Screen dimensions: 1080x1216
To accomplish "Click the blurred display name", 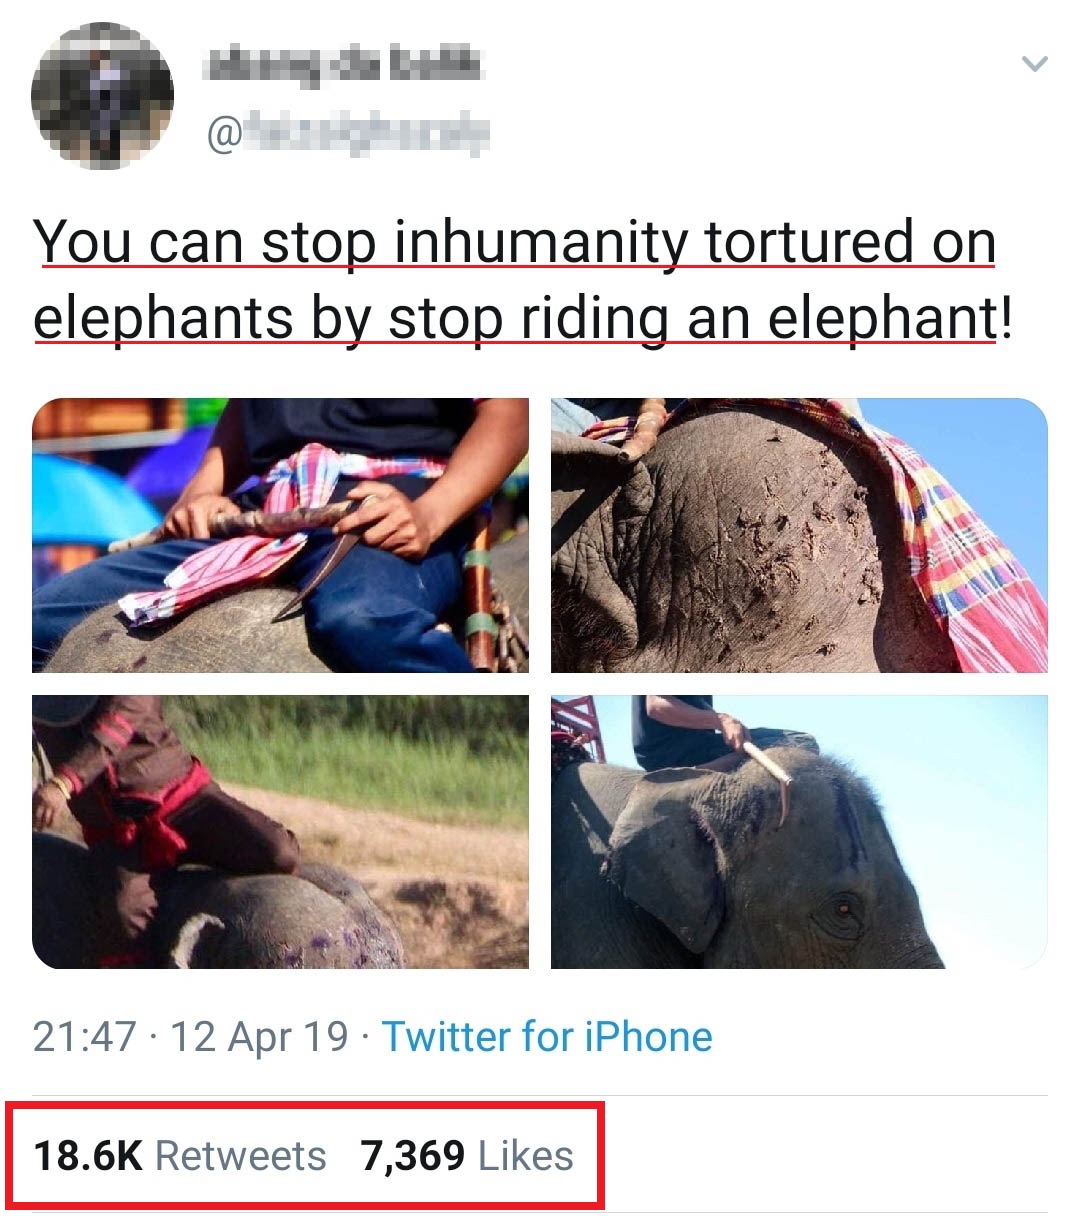I will click(x=341, y=63).
